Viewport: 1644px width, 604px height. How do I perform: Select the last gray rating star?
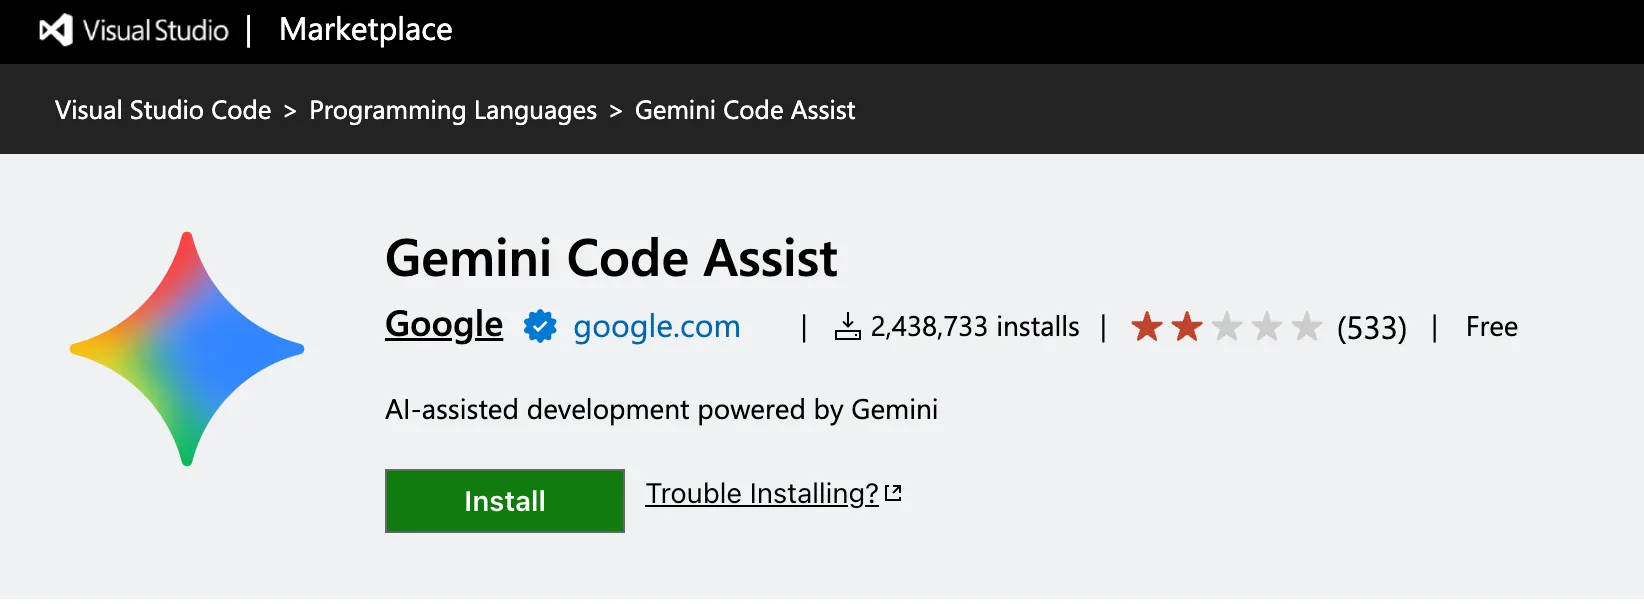[1306, 327]
